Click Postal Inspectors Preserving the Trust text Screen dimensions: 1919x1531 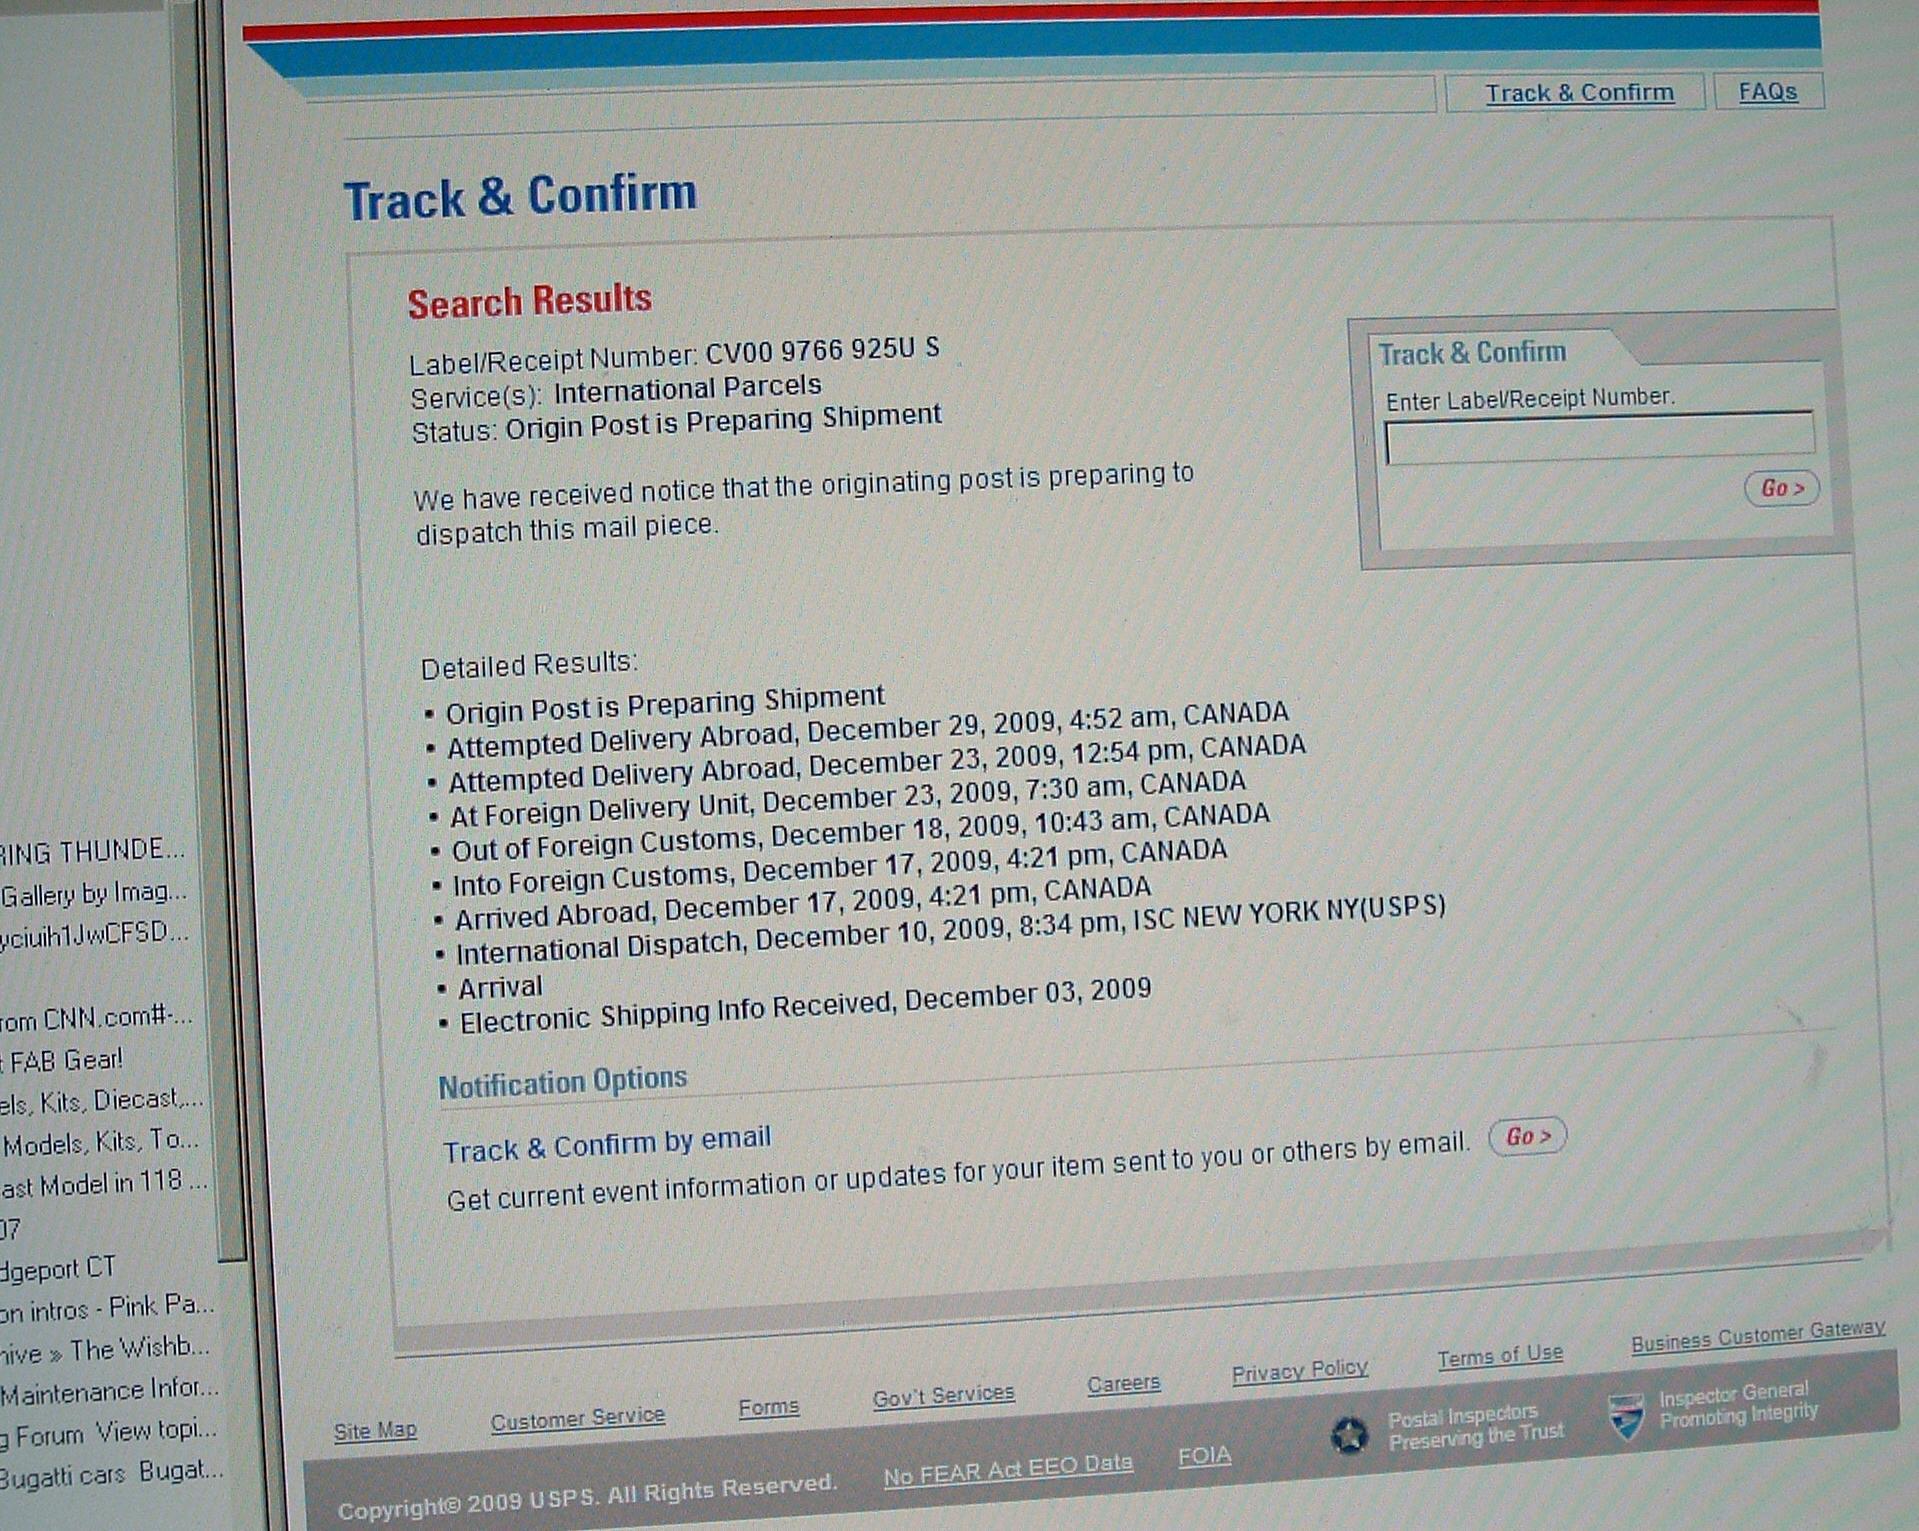click(1475, 1425)
